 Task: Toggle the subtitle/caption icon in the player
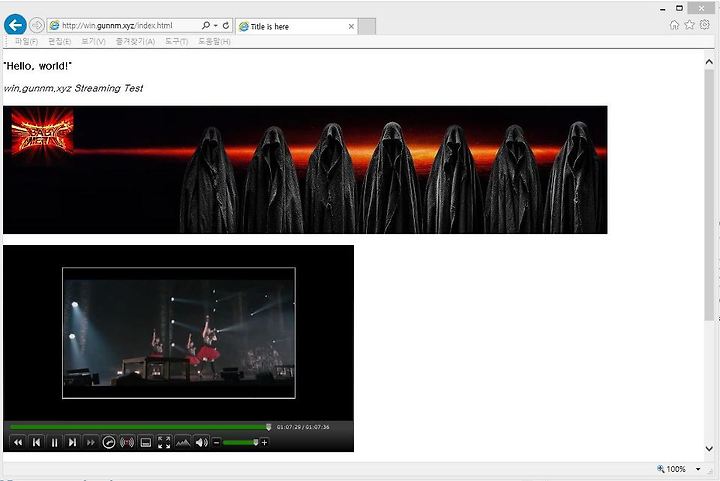click(x=146, y=442)
